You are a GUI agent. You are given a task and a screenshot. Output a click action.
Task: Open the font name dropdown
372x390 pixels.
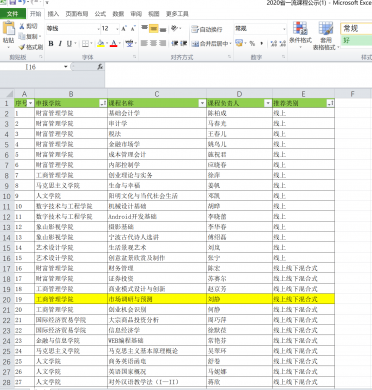[98, 29]
